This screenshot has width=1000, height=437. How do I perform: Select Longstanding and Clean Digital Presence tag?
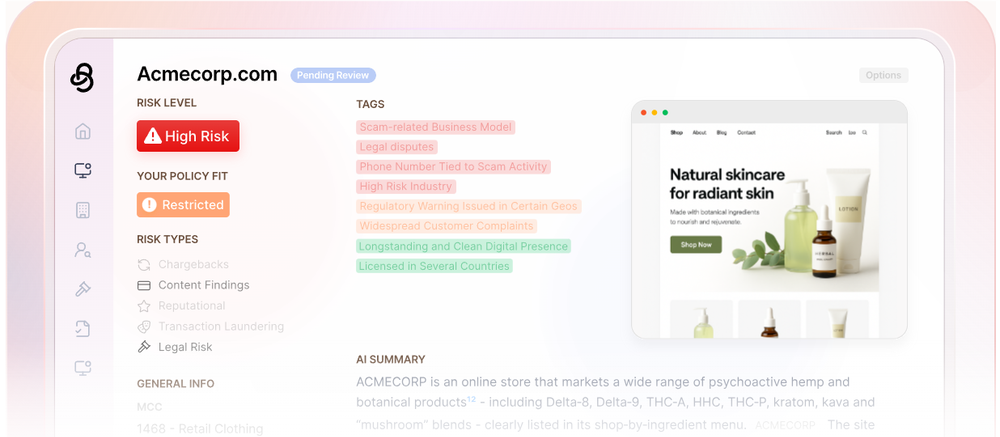point(463,246)
